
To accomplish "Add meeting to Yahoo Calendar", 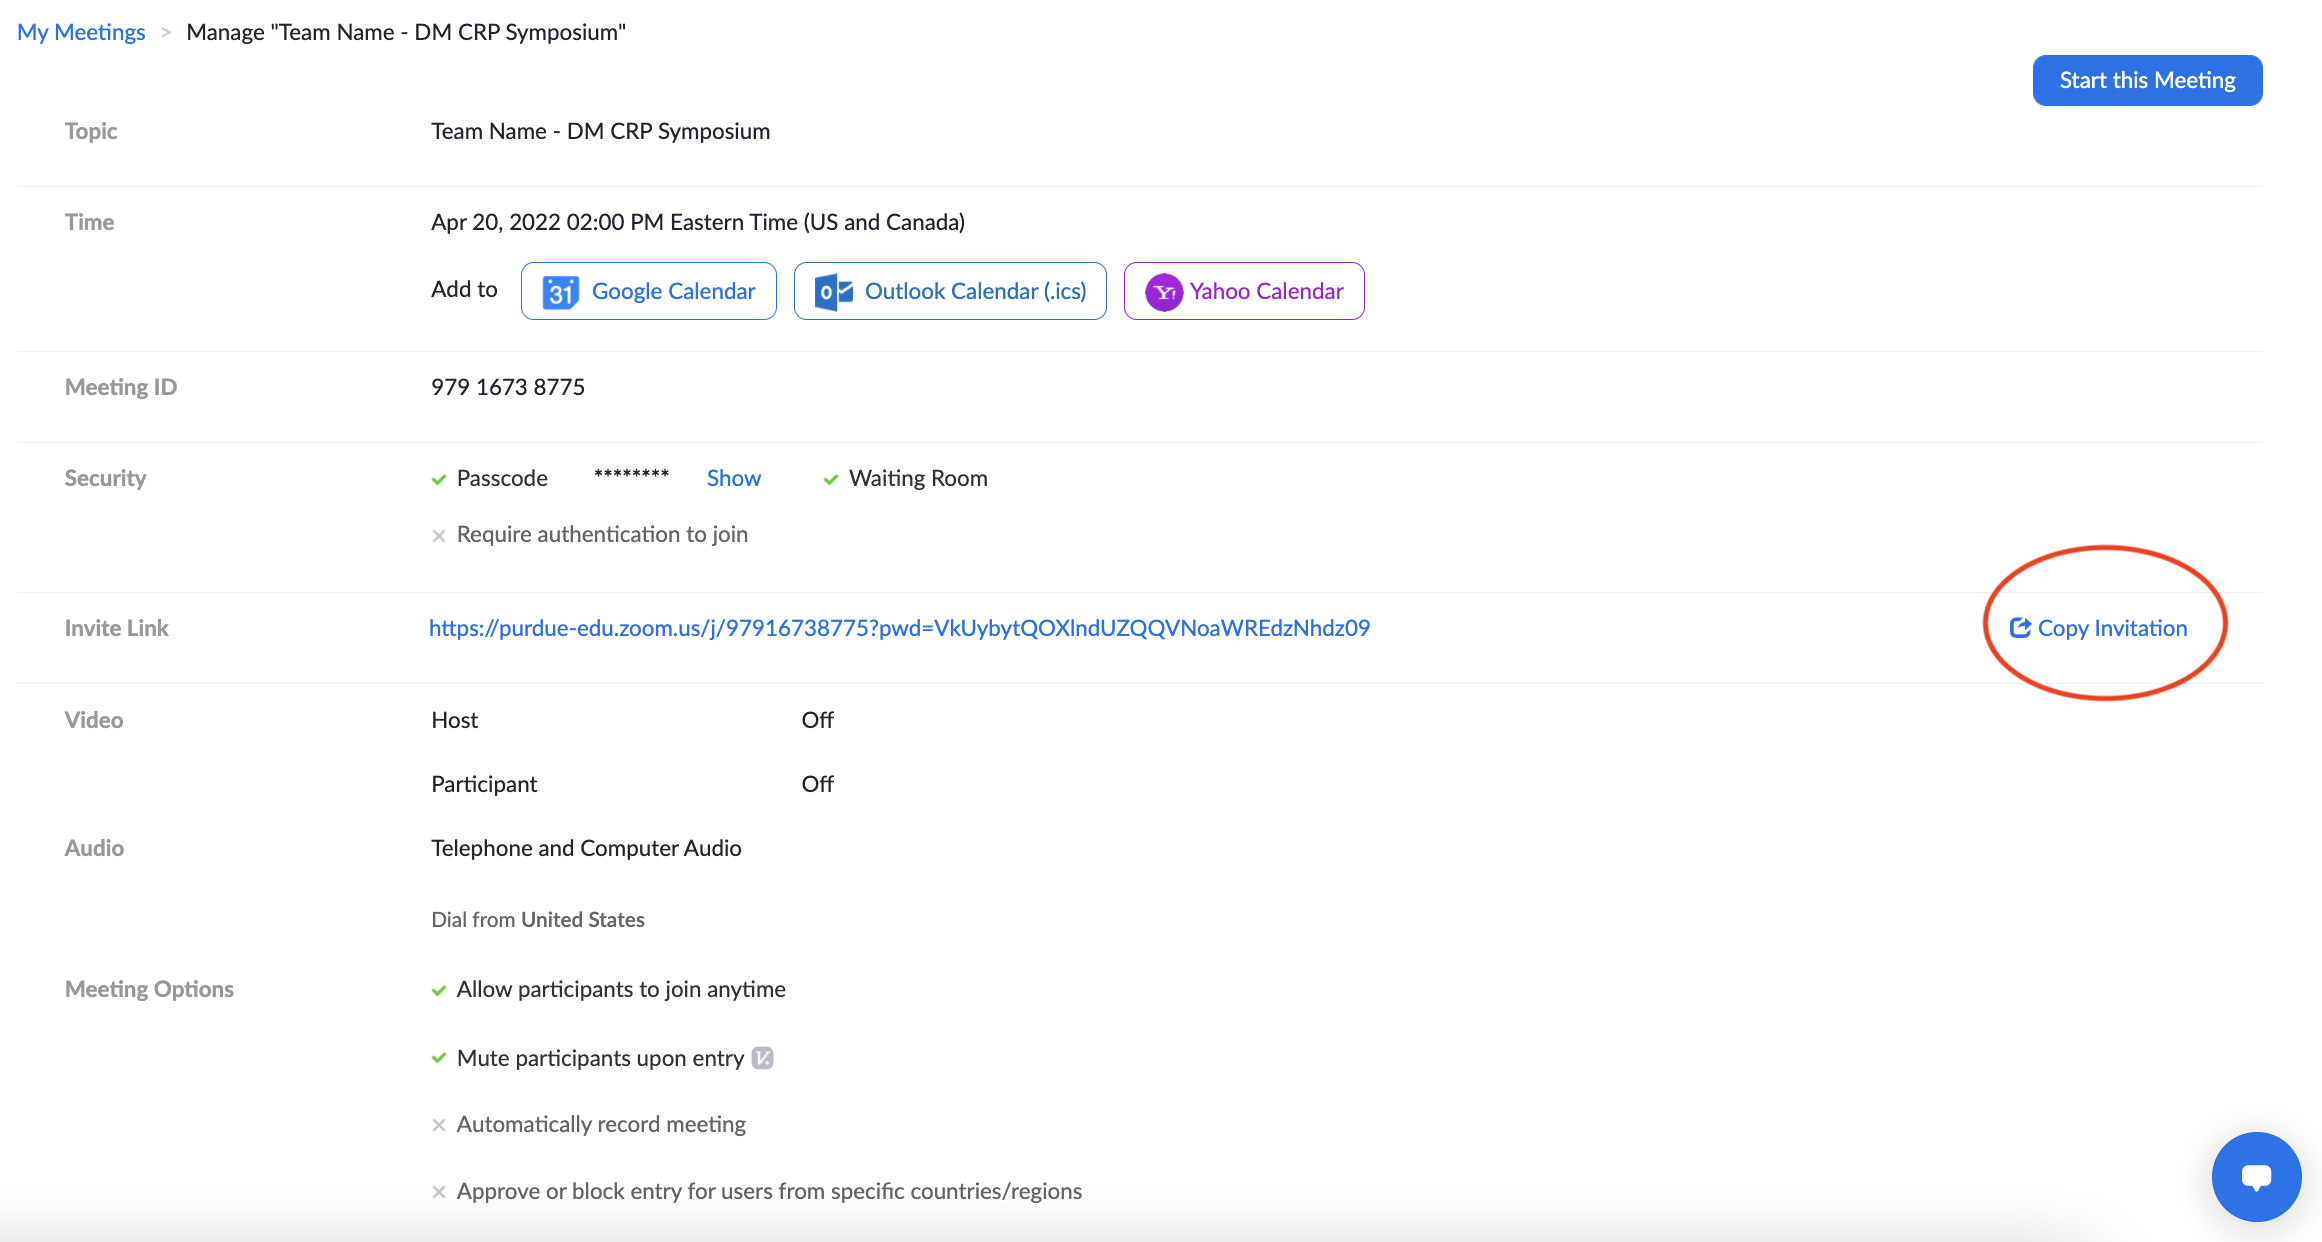I will 1243,291.
